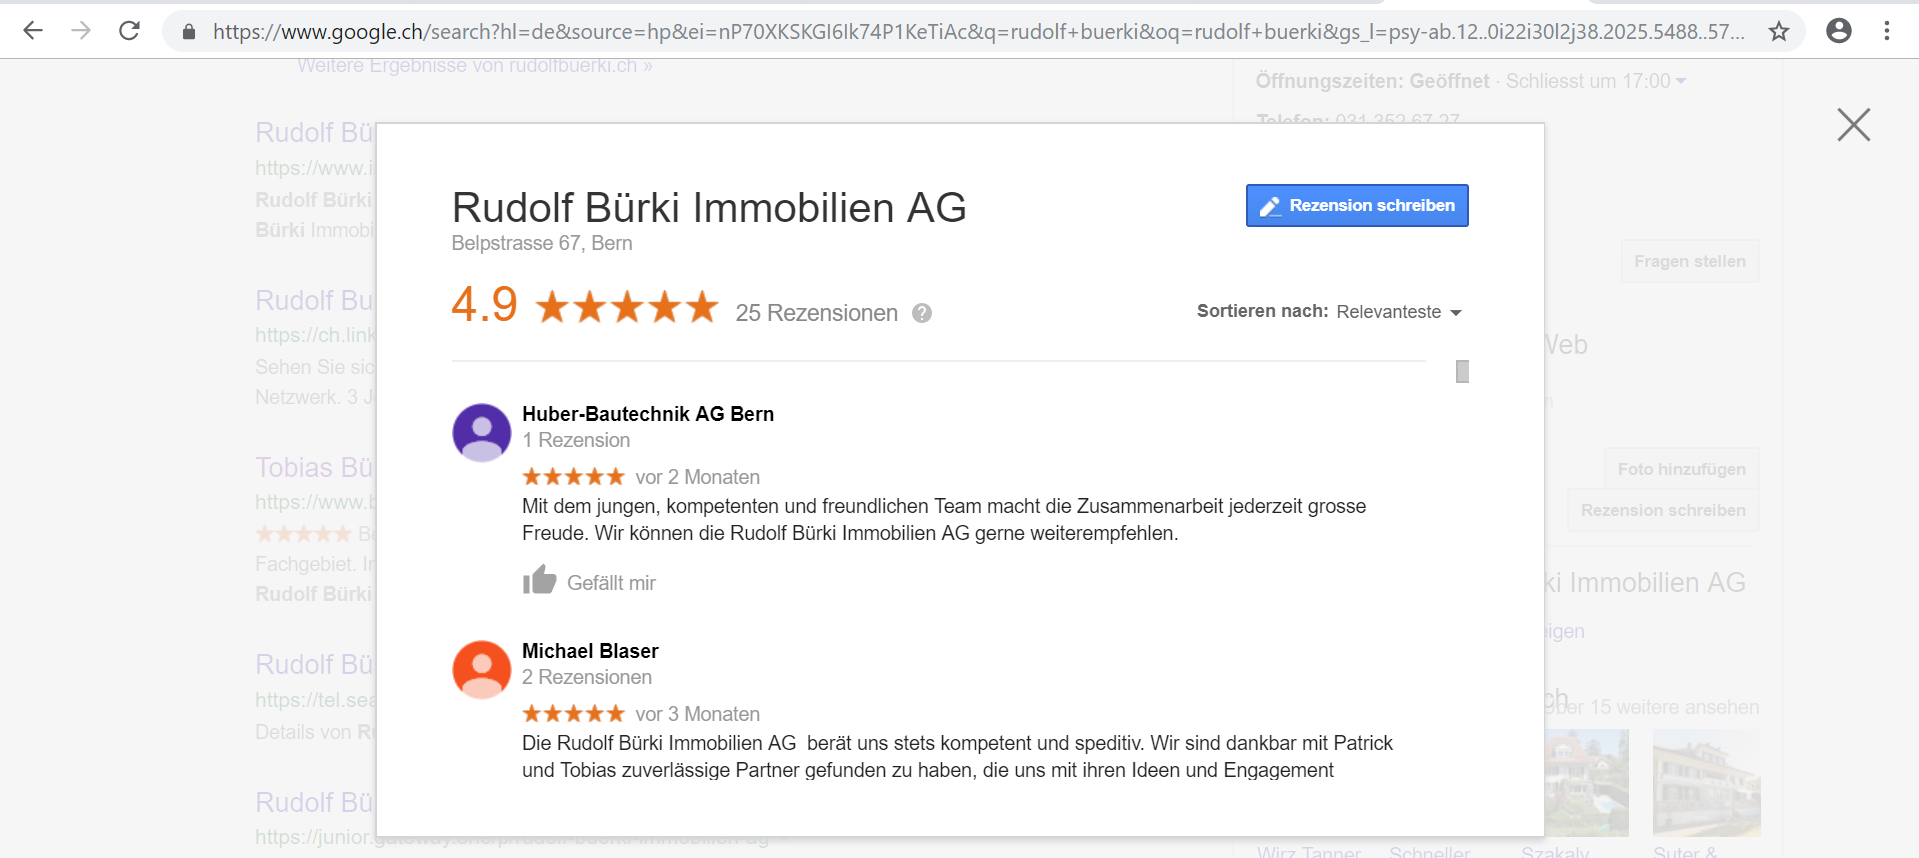Go back using browser back arrow
The image size is (1919, 858).
point(33,31)
